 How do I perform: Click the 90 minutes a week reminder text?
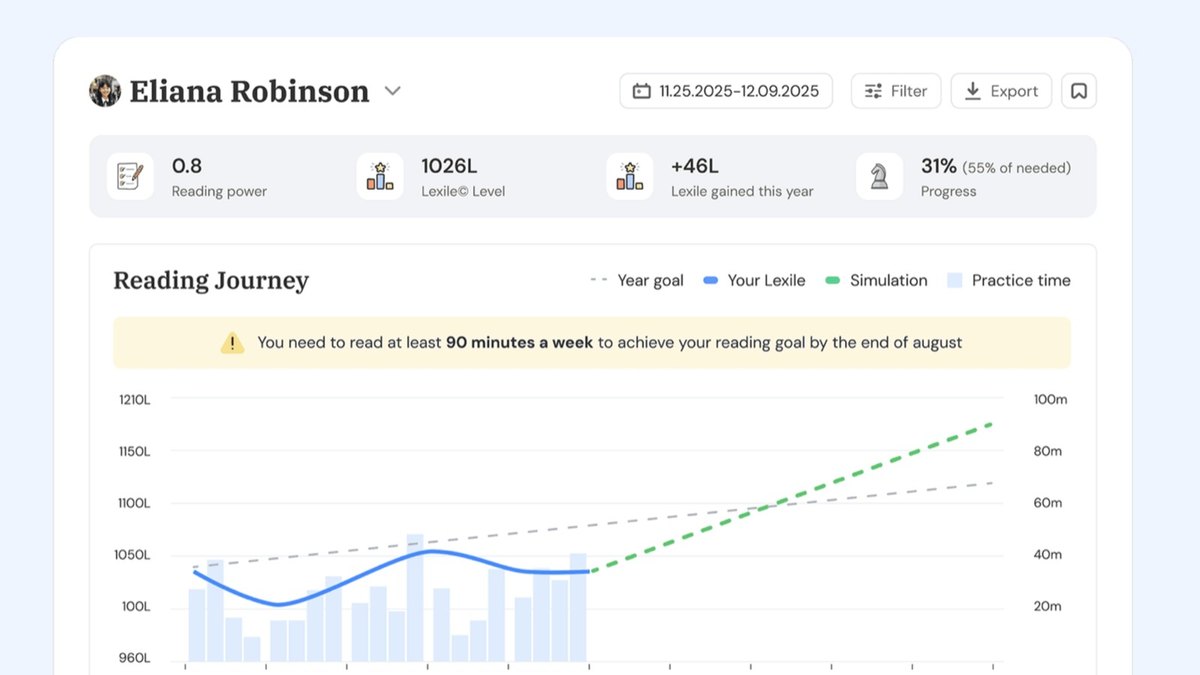click(520, 343)
